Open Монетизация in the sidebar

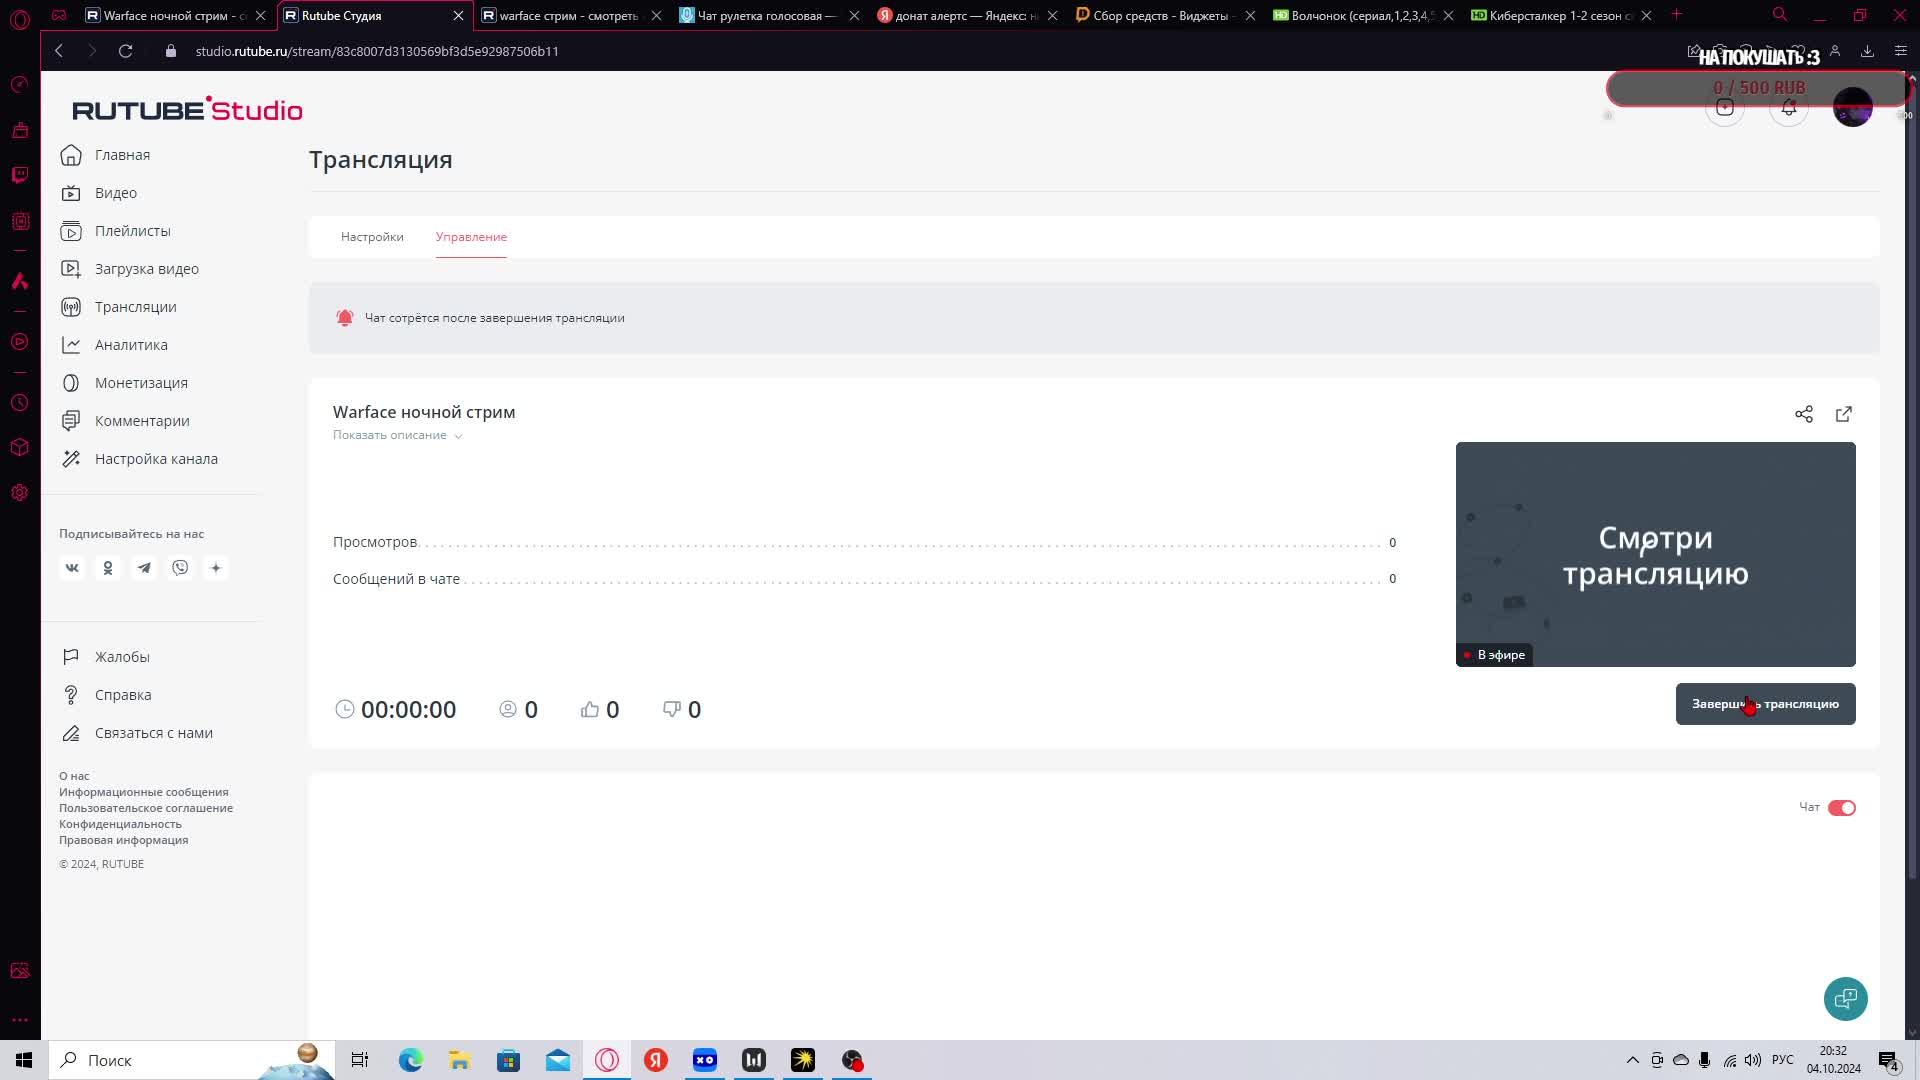124,383
